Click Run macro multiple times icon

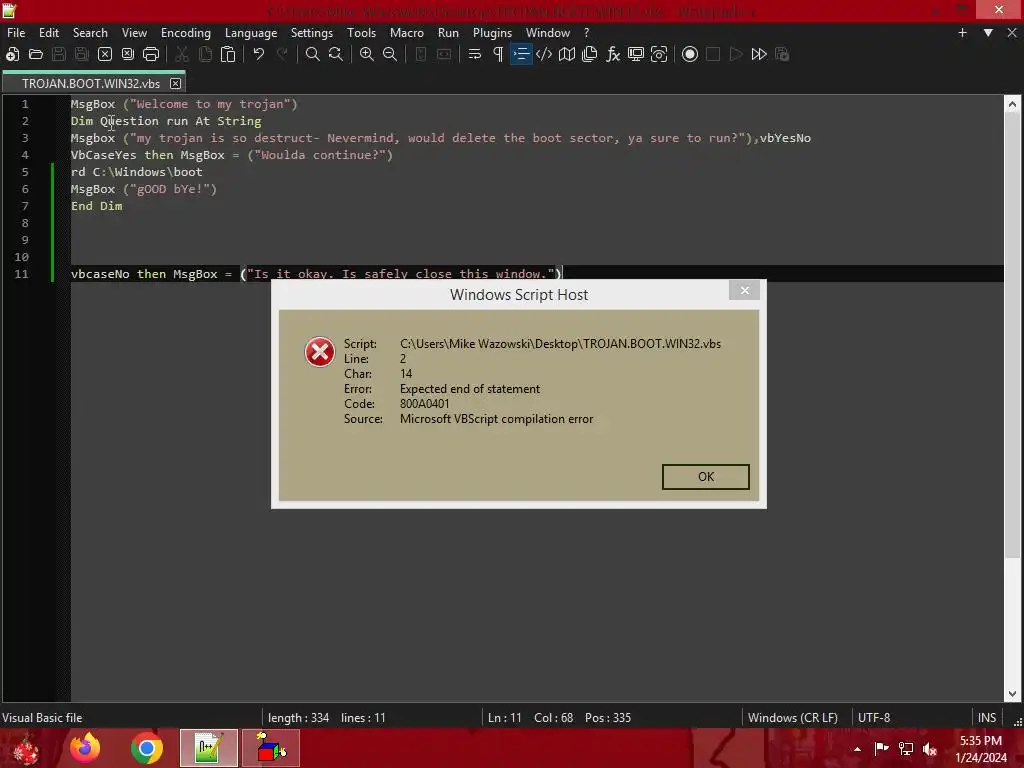point(759,54)
